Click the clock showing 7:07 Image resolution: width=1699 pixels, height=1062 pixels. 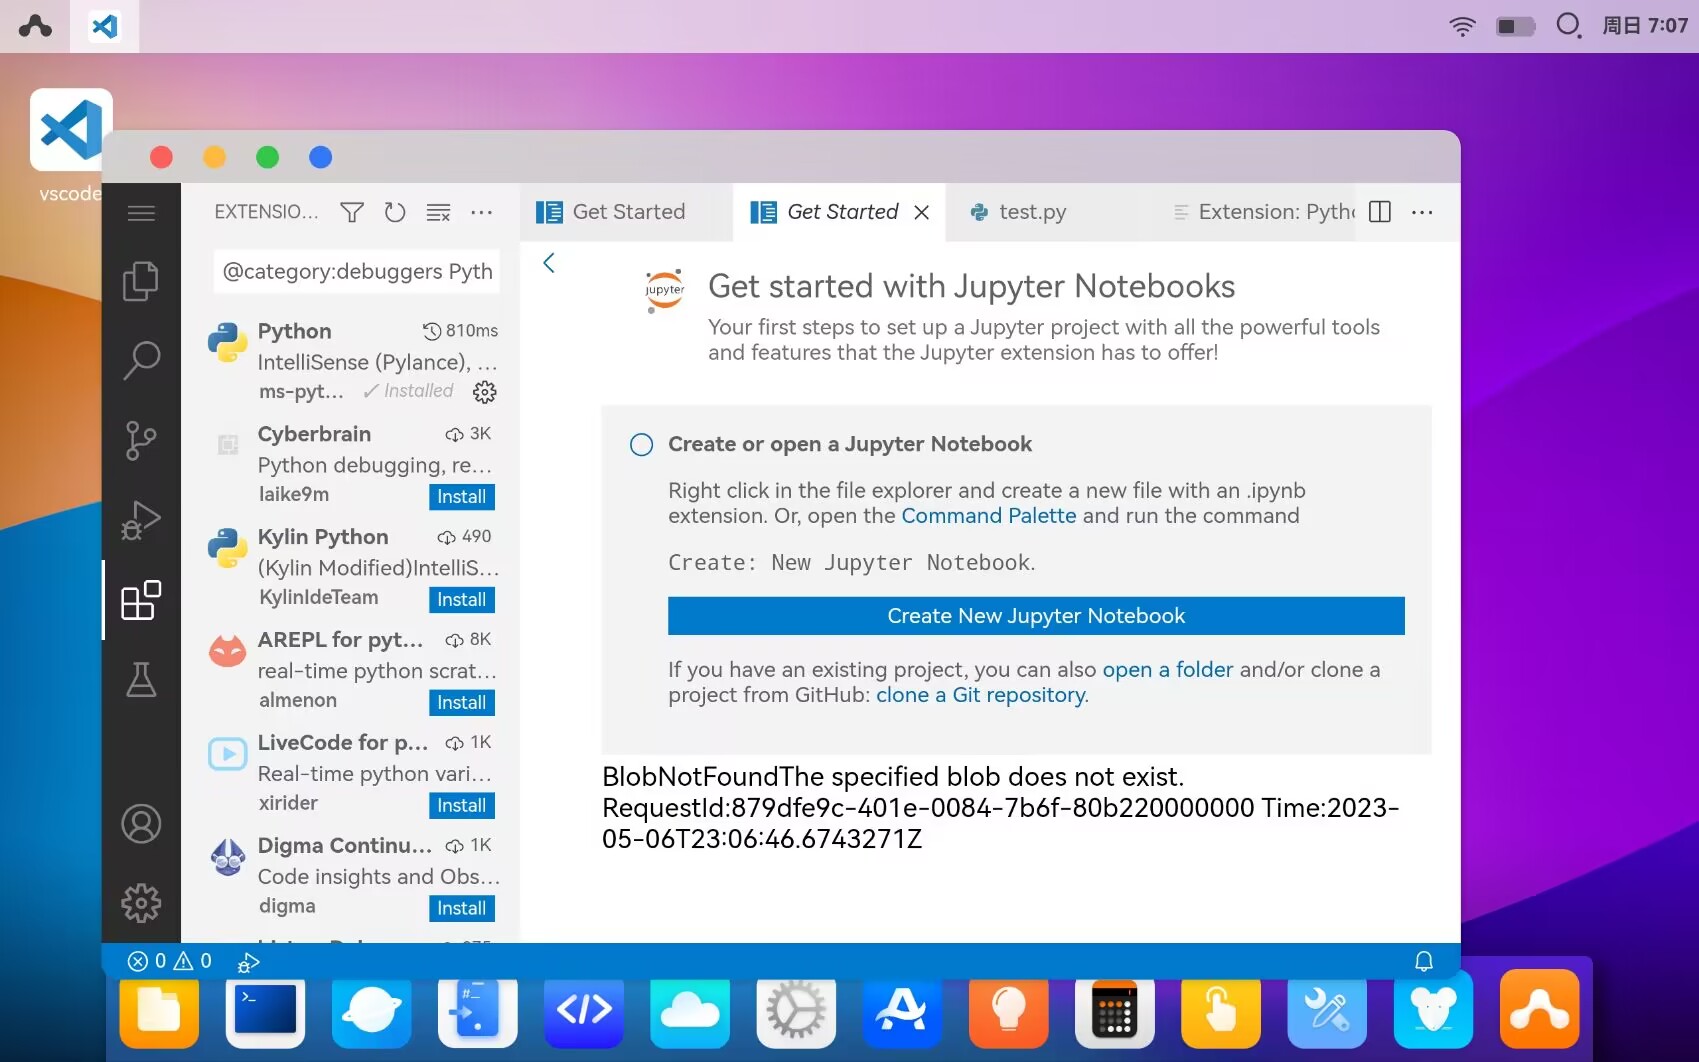[1645, 26]
